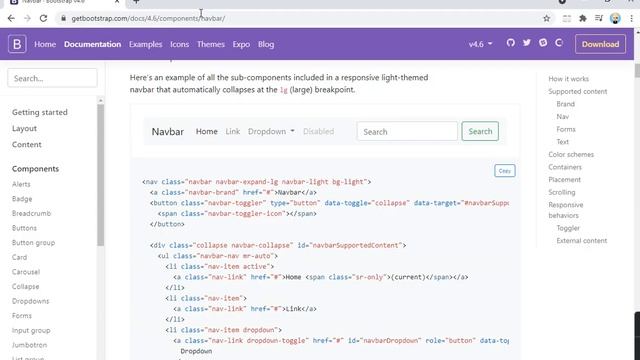This screenshot has width=640, height=360.
Task: Jump to Containers section
Action: pos(565,167)
